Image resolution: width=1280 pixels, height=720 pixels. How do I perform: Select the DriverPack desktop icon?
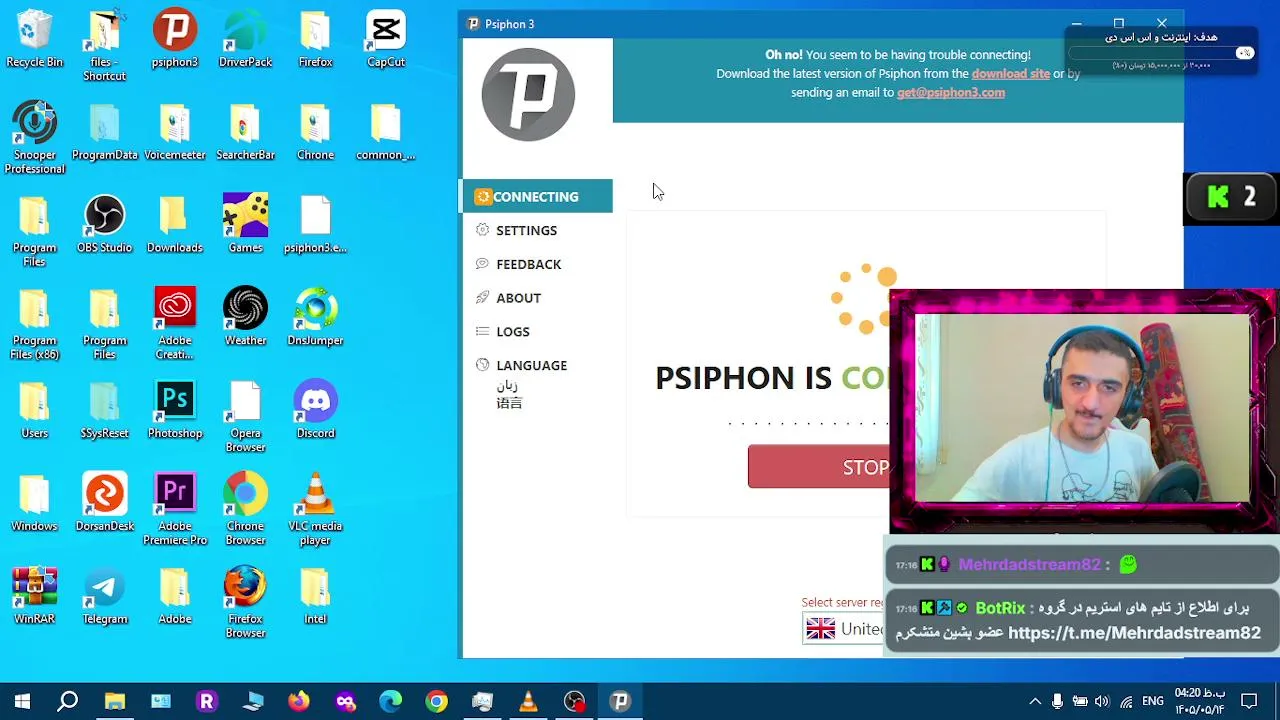245,40
